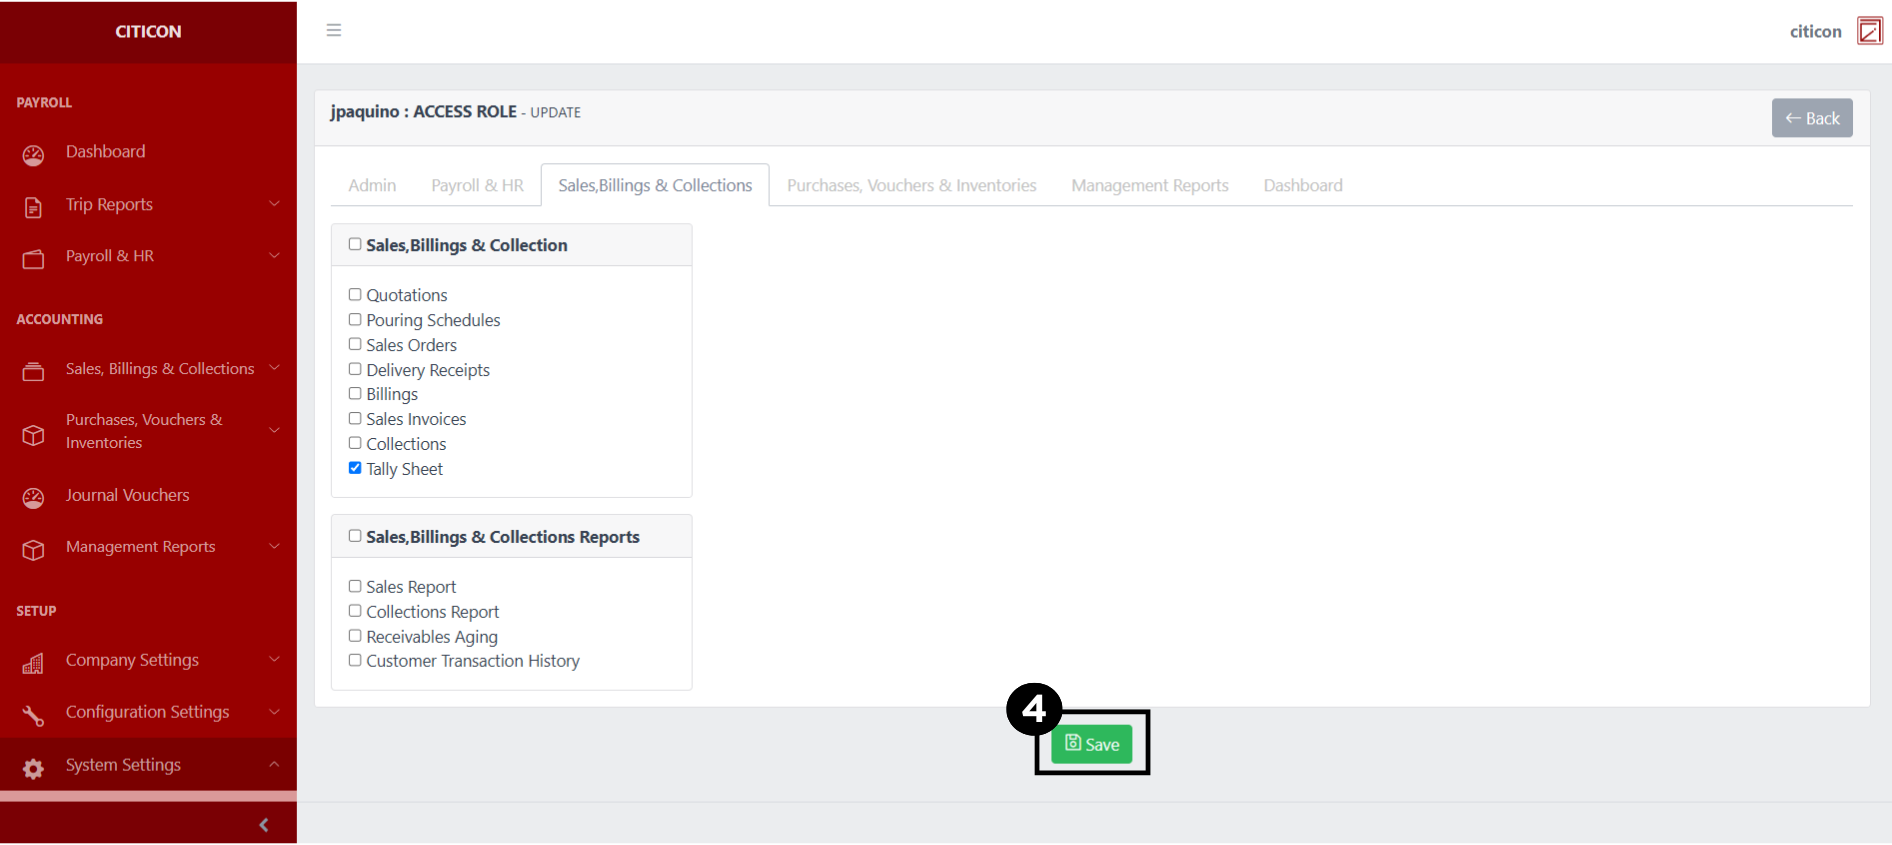Enable the Sales Report checkbox
1892x845 pixels.
[355, 586]
